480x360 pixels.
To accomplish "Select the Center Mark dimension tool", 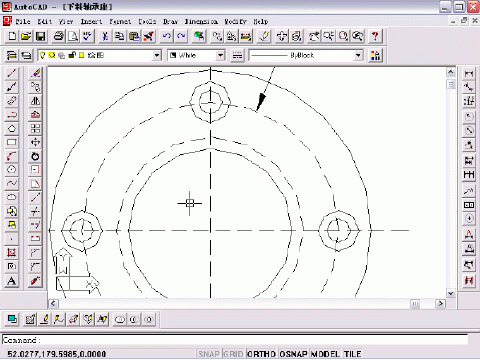I will pos(469,219).
